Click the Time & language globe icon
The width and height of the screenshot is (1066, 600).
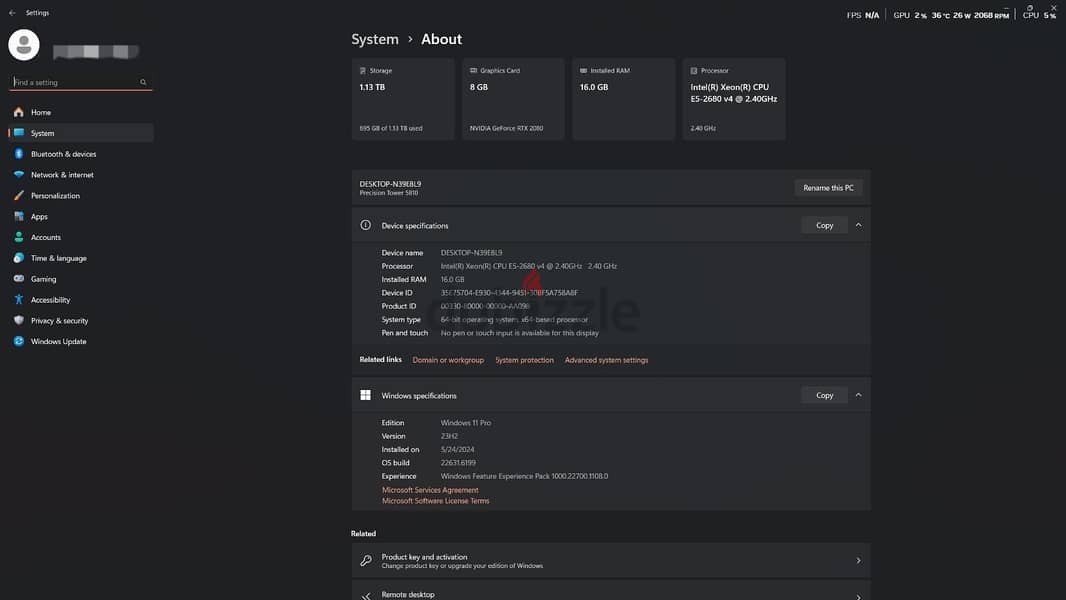point(19,258)
